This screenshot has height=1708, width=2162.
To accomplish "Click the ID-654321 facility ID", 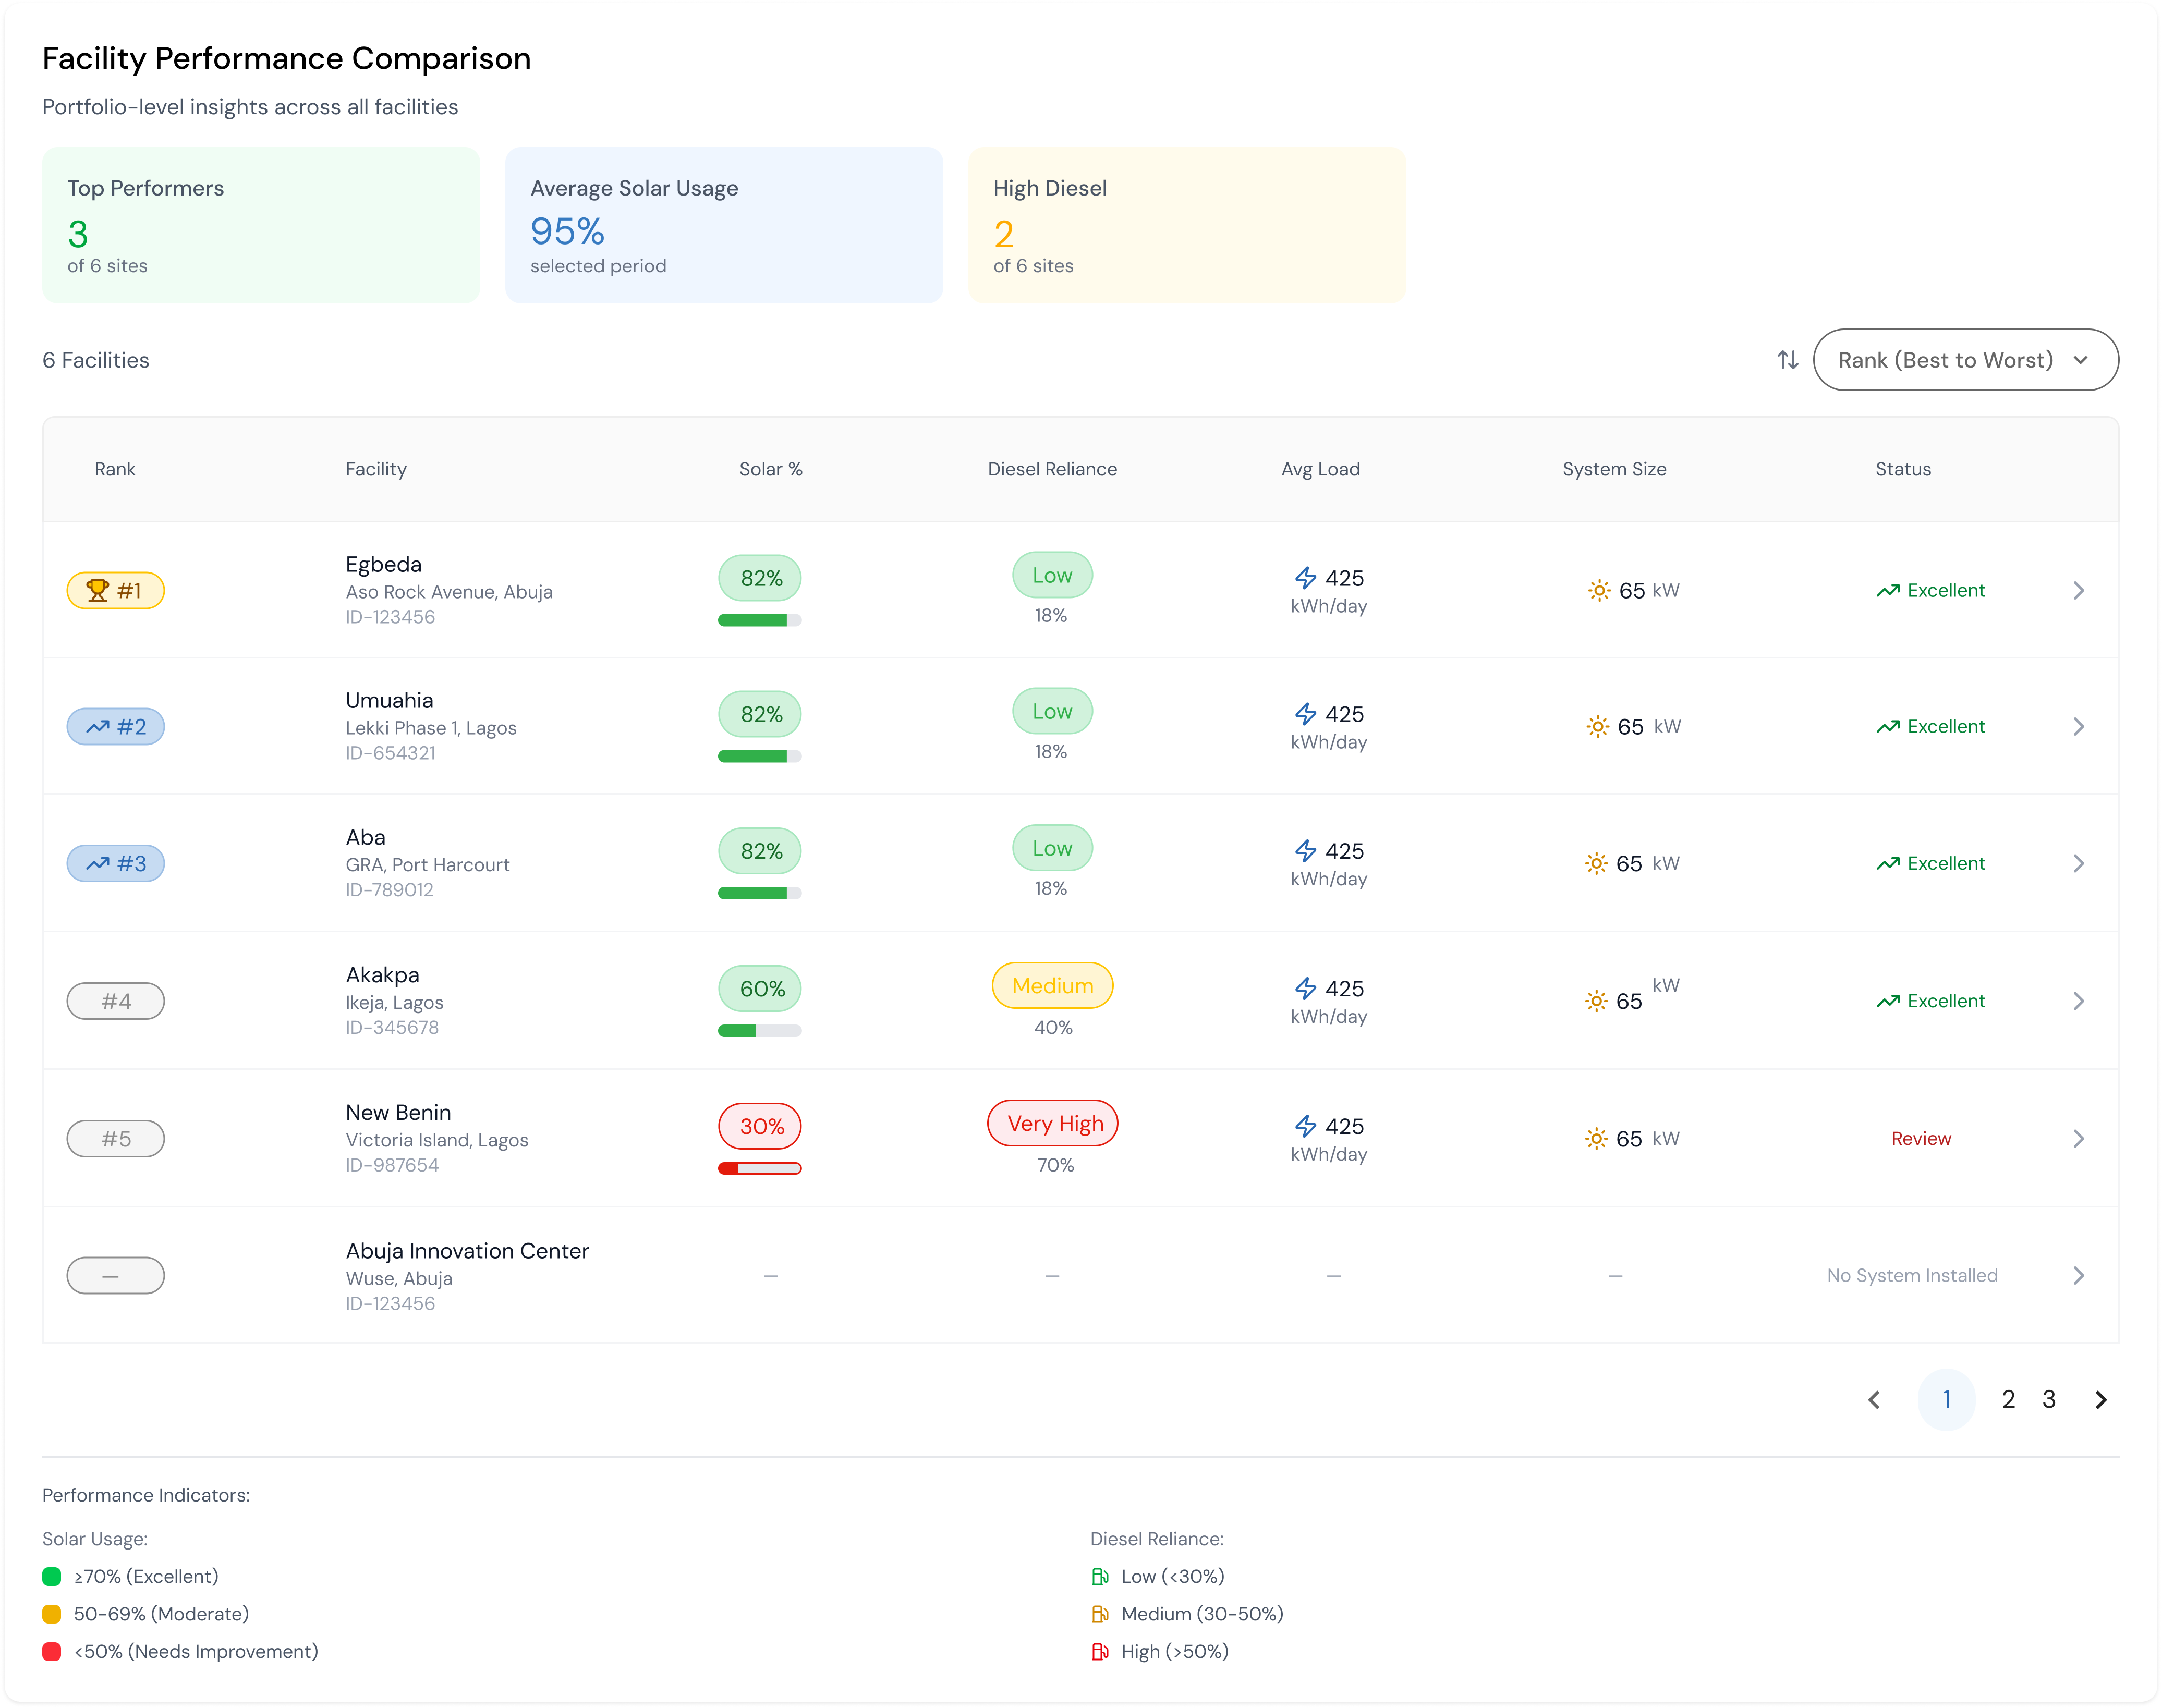I will (391, 753).
